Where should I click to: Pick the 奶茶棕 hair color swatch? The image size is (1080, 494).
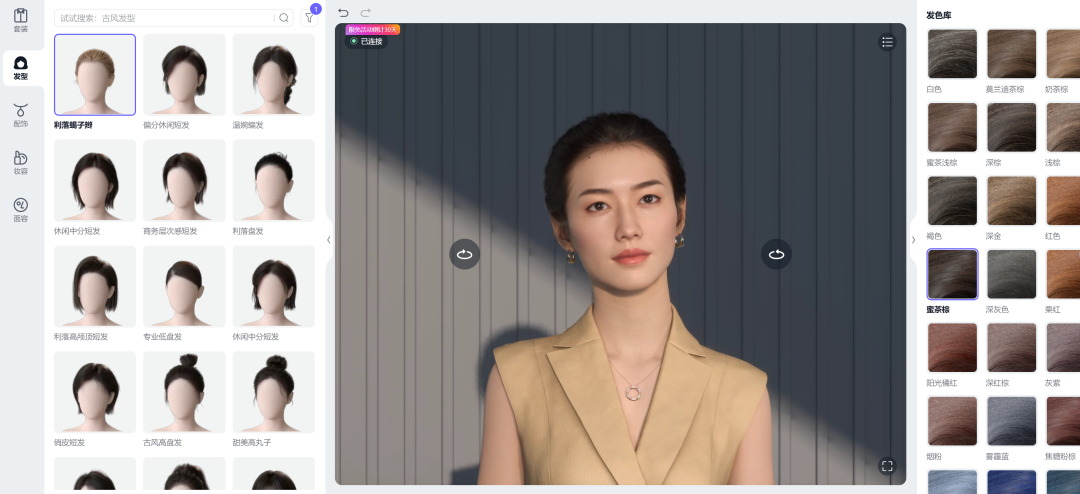(1063, 54)
